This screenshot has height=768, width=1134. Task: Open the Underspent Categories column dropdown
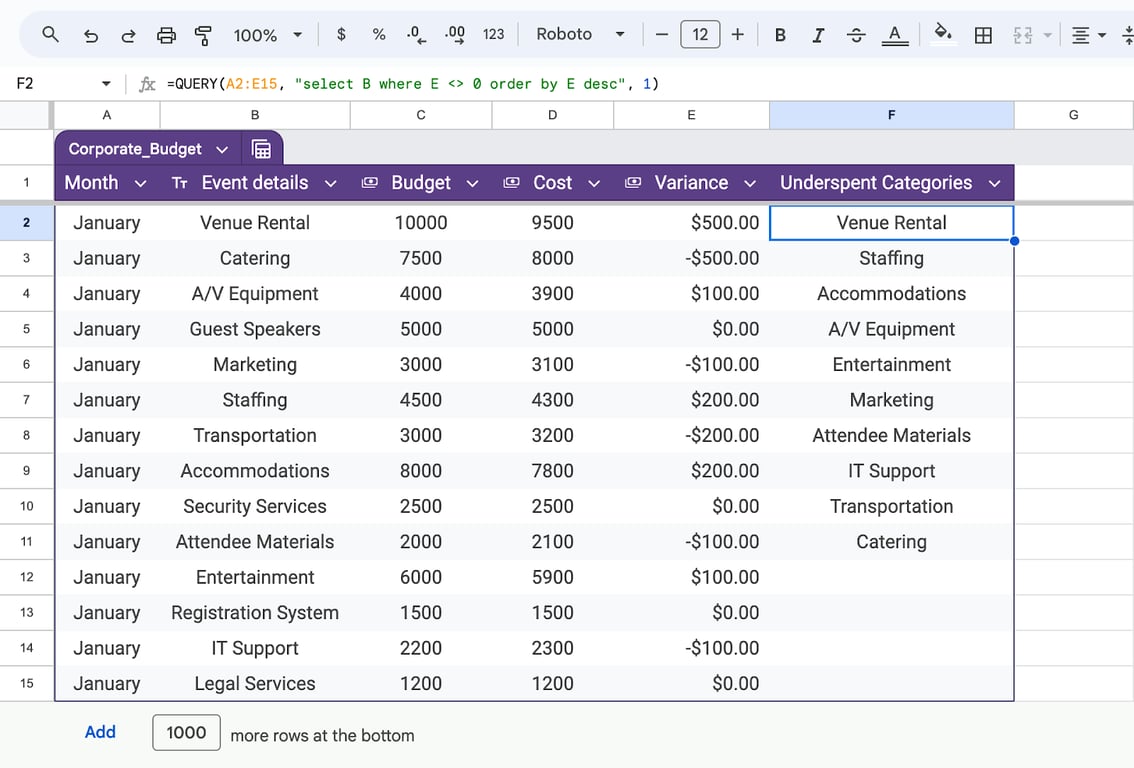[x=994, y=184]
